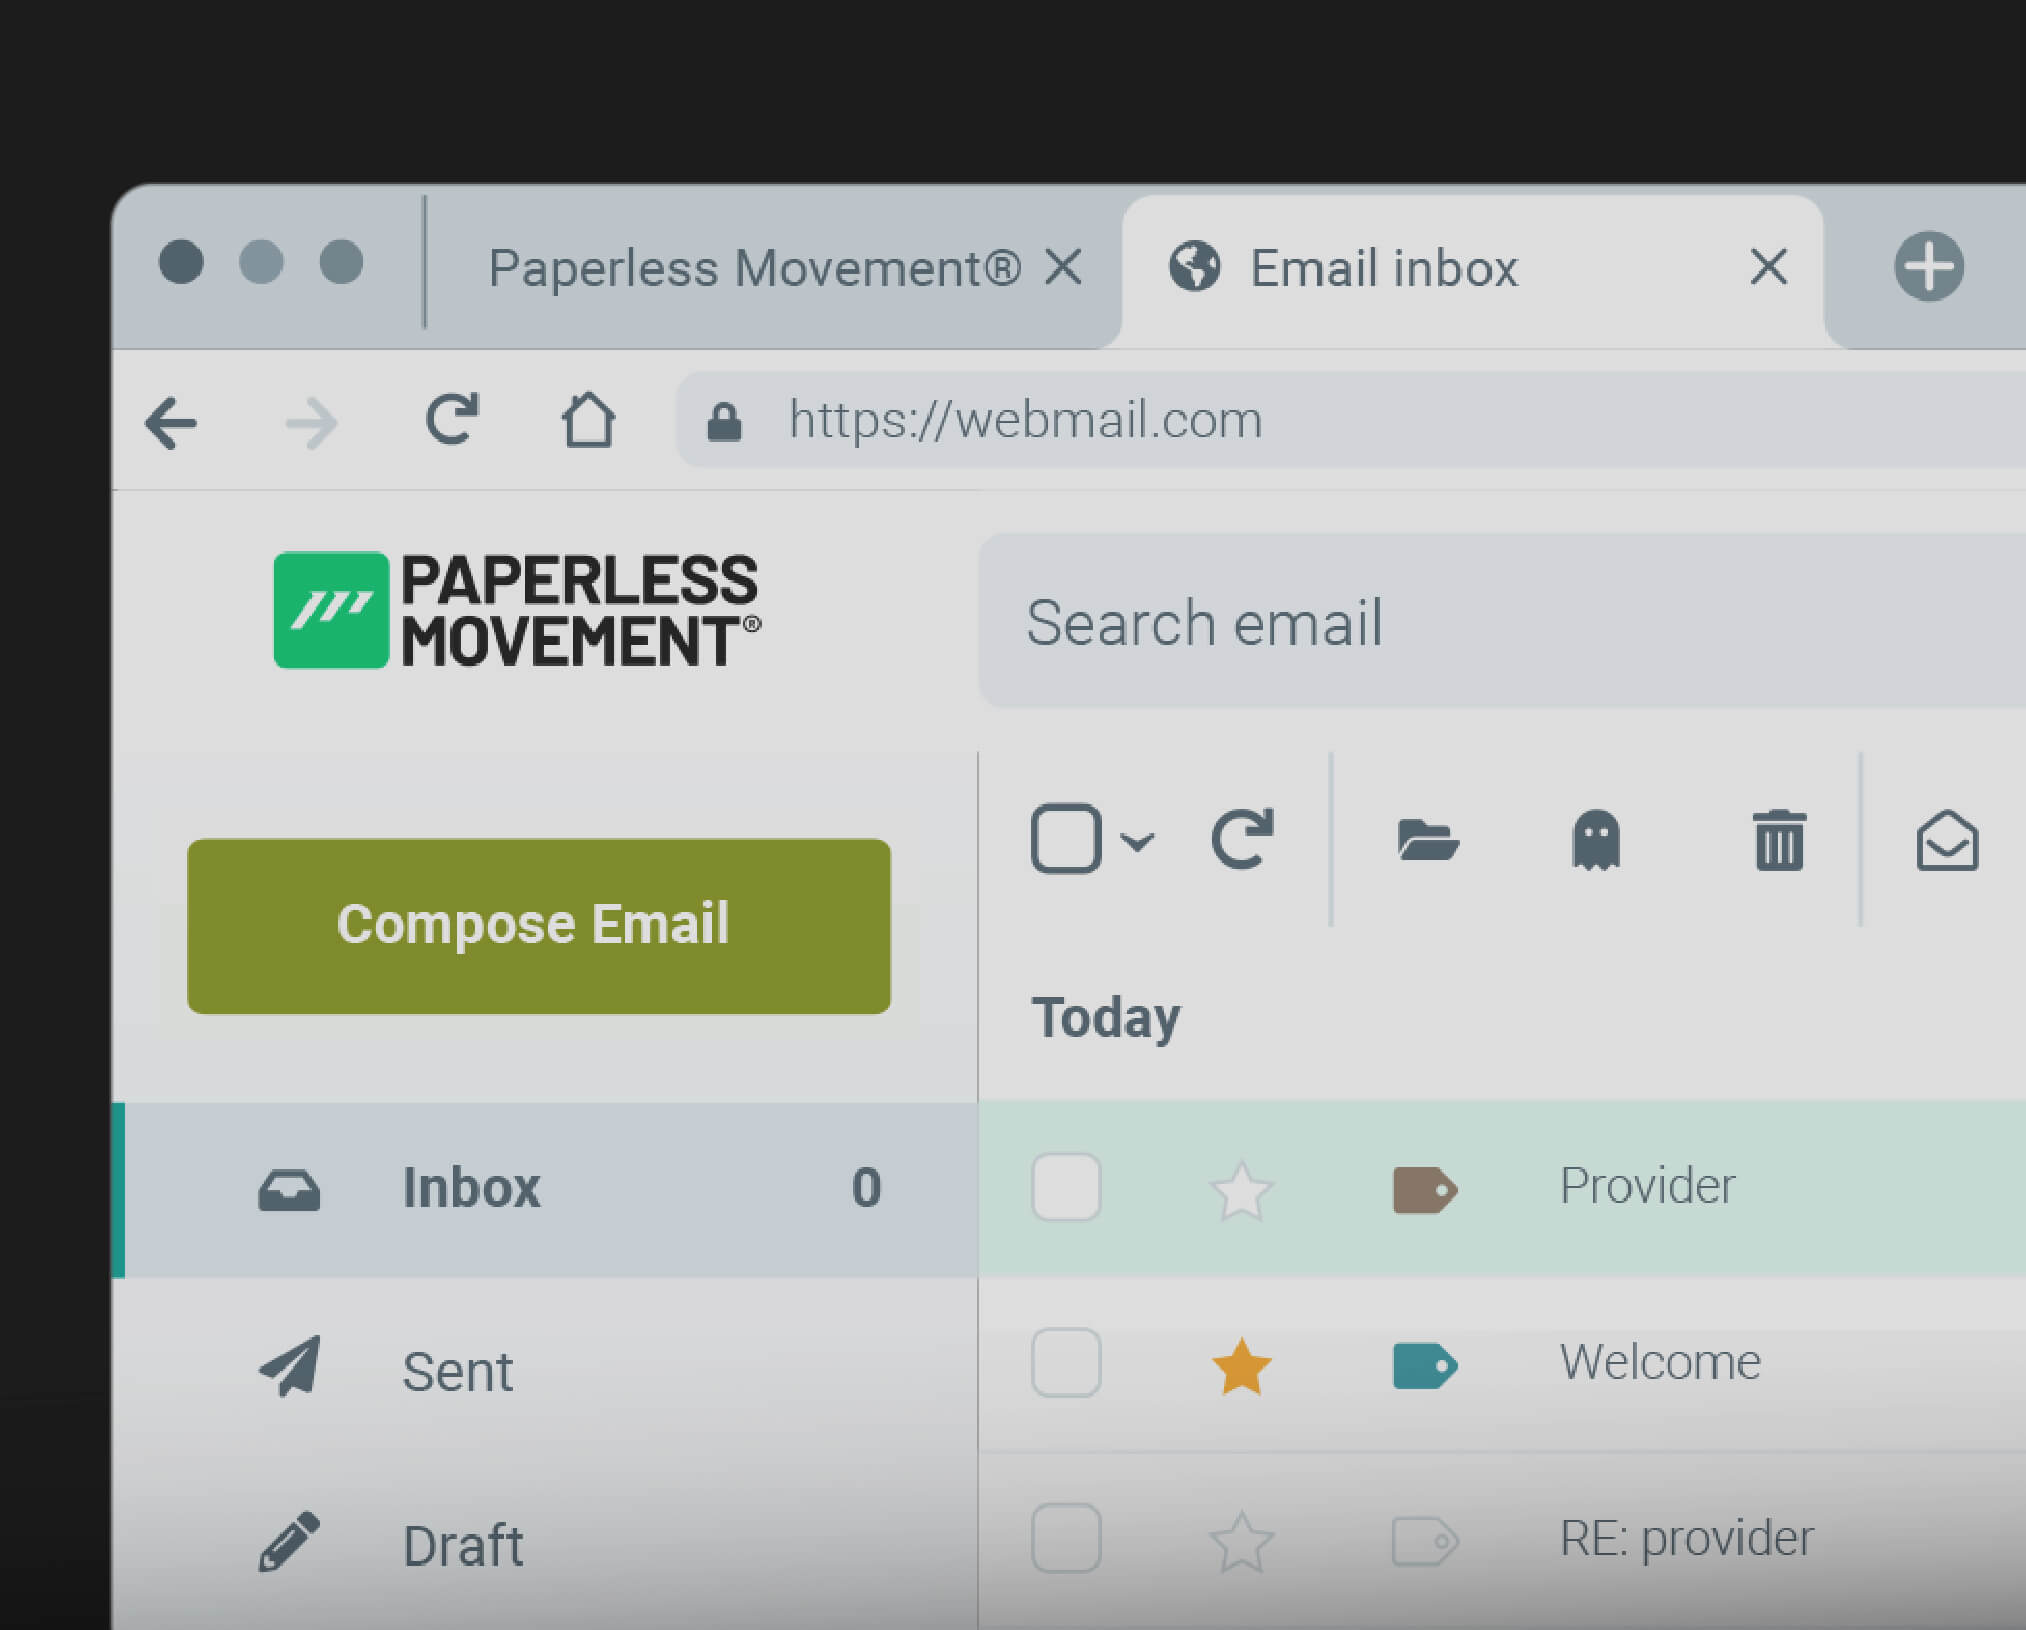2026x1630 pixels.
Task: Unstar the Welcome email
Action: (x=1241, y=1366)
